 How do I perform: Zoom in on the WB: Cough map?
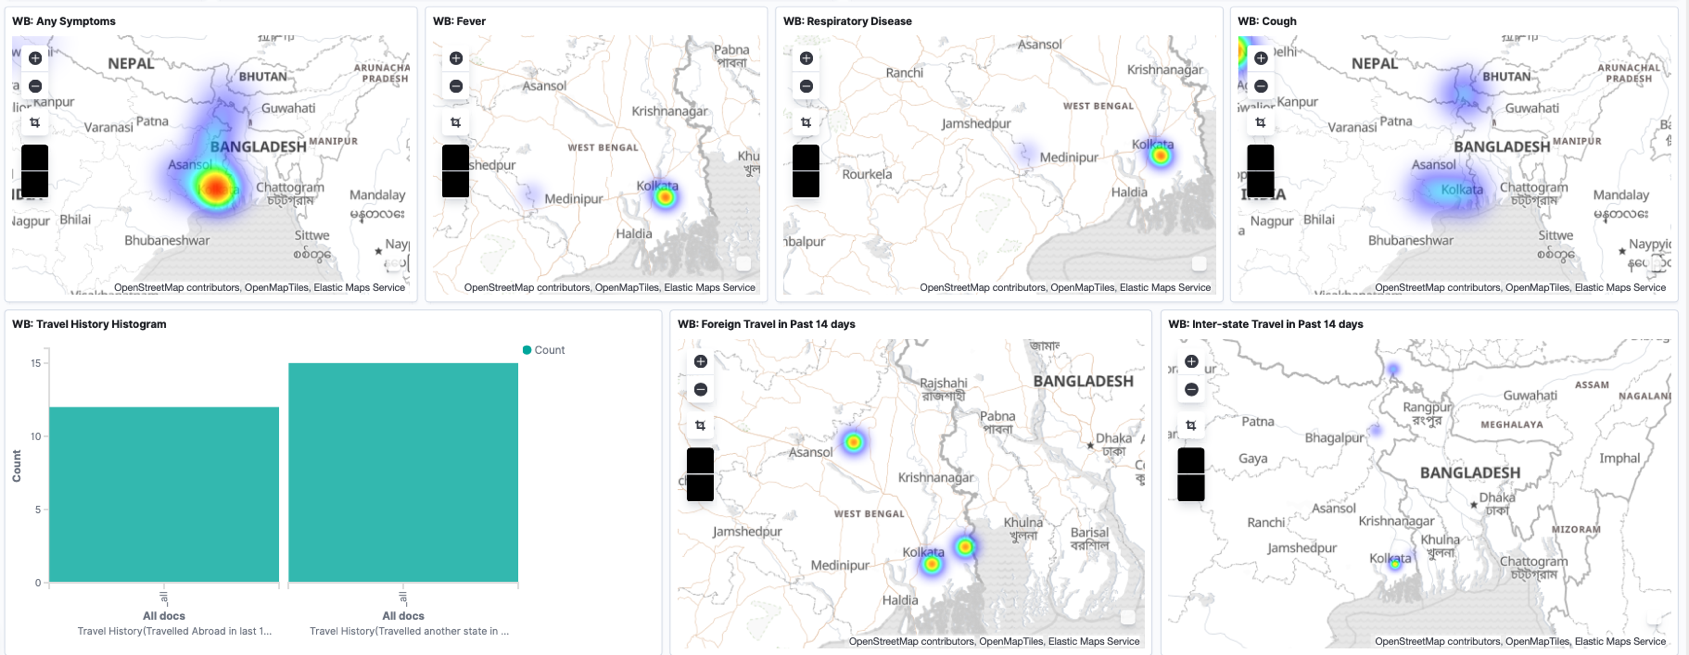click(1261, 58)
